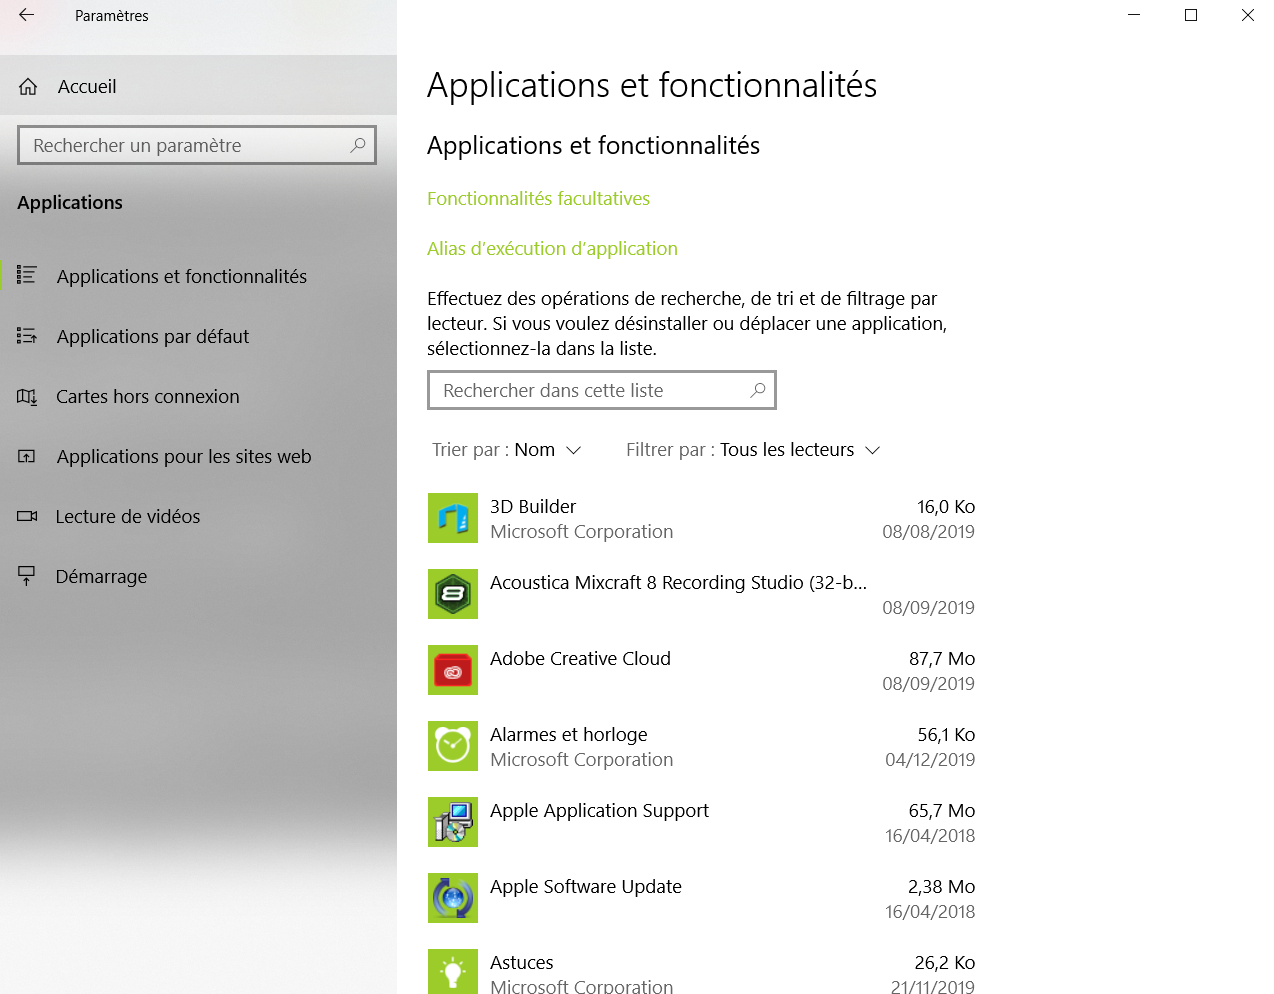Click Applications par défaut sidebar icon

coord(27,336)
